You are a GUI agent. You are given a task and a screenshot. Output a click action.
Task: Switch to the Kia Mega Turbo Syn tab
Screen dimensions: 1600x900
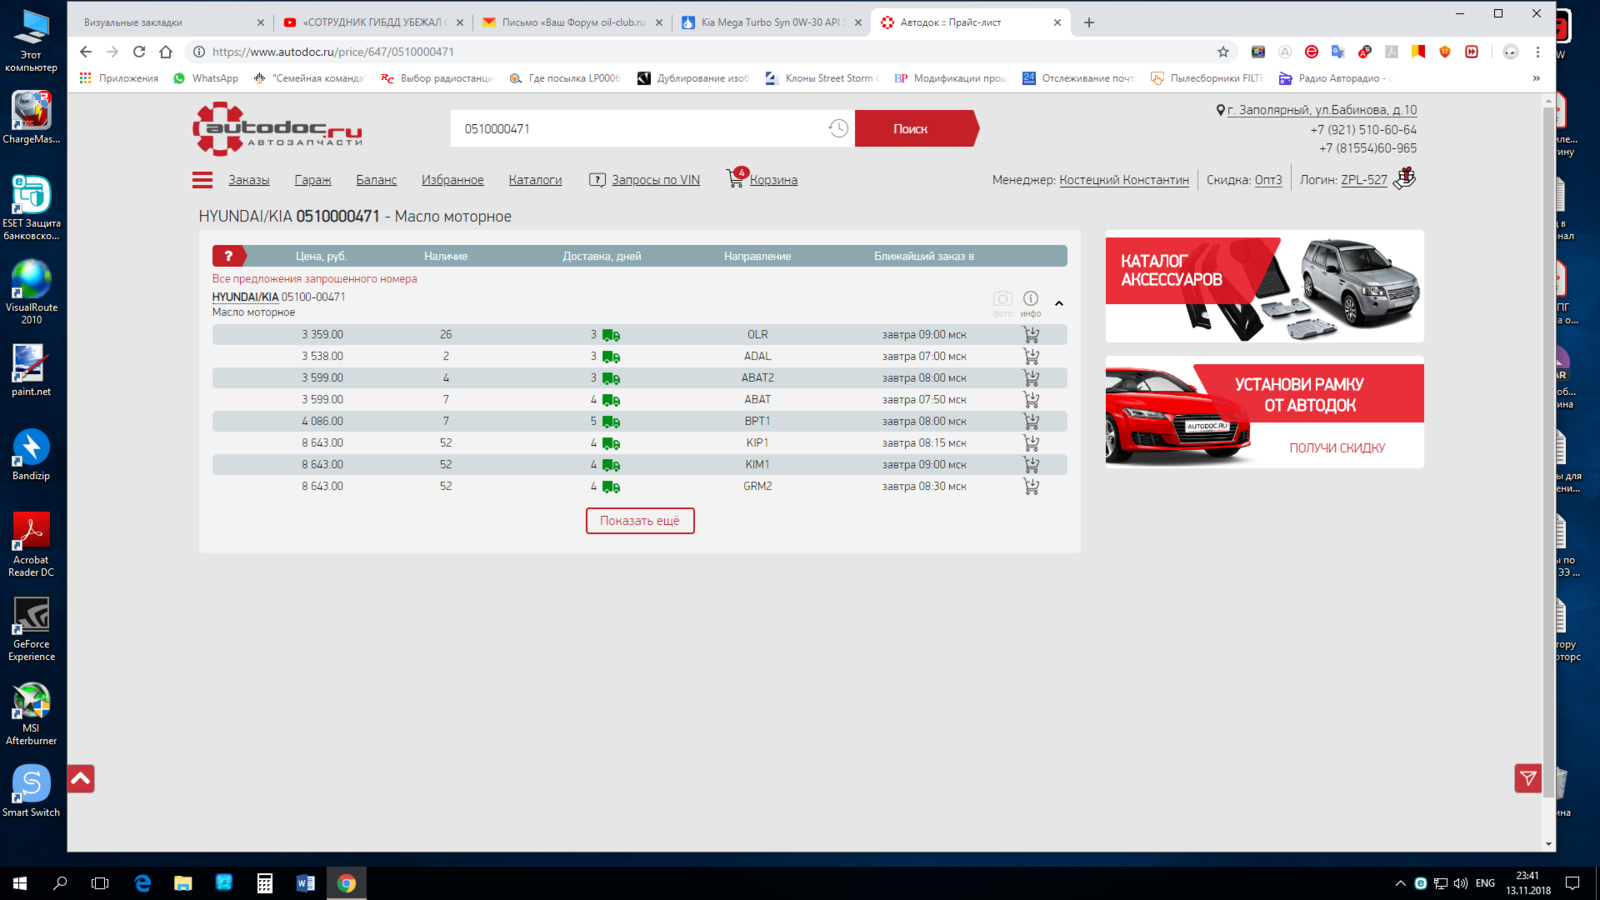[770, 22]
